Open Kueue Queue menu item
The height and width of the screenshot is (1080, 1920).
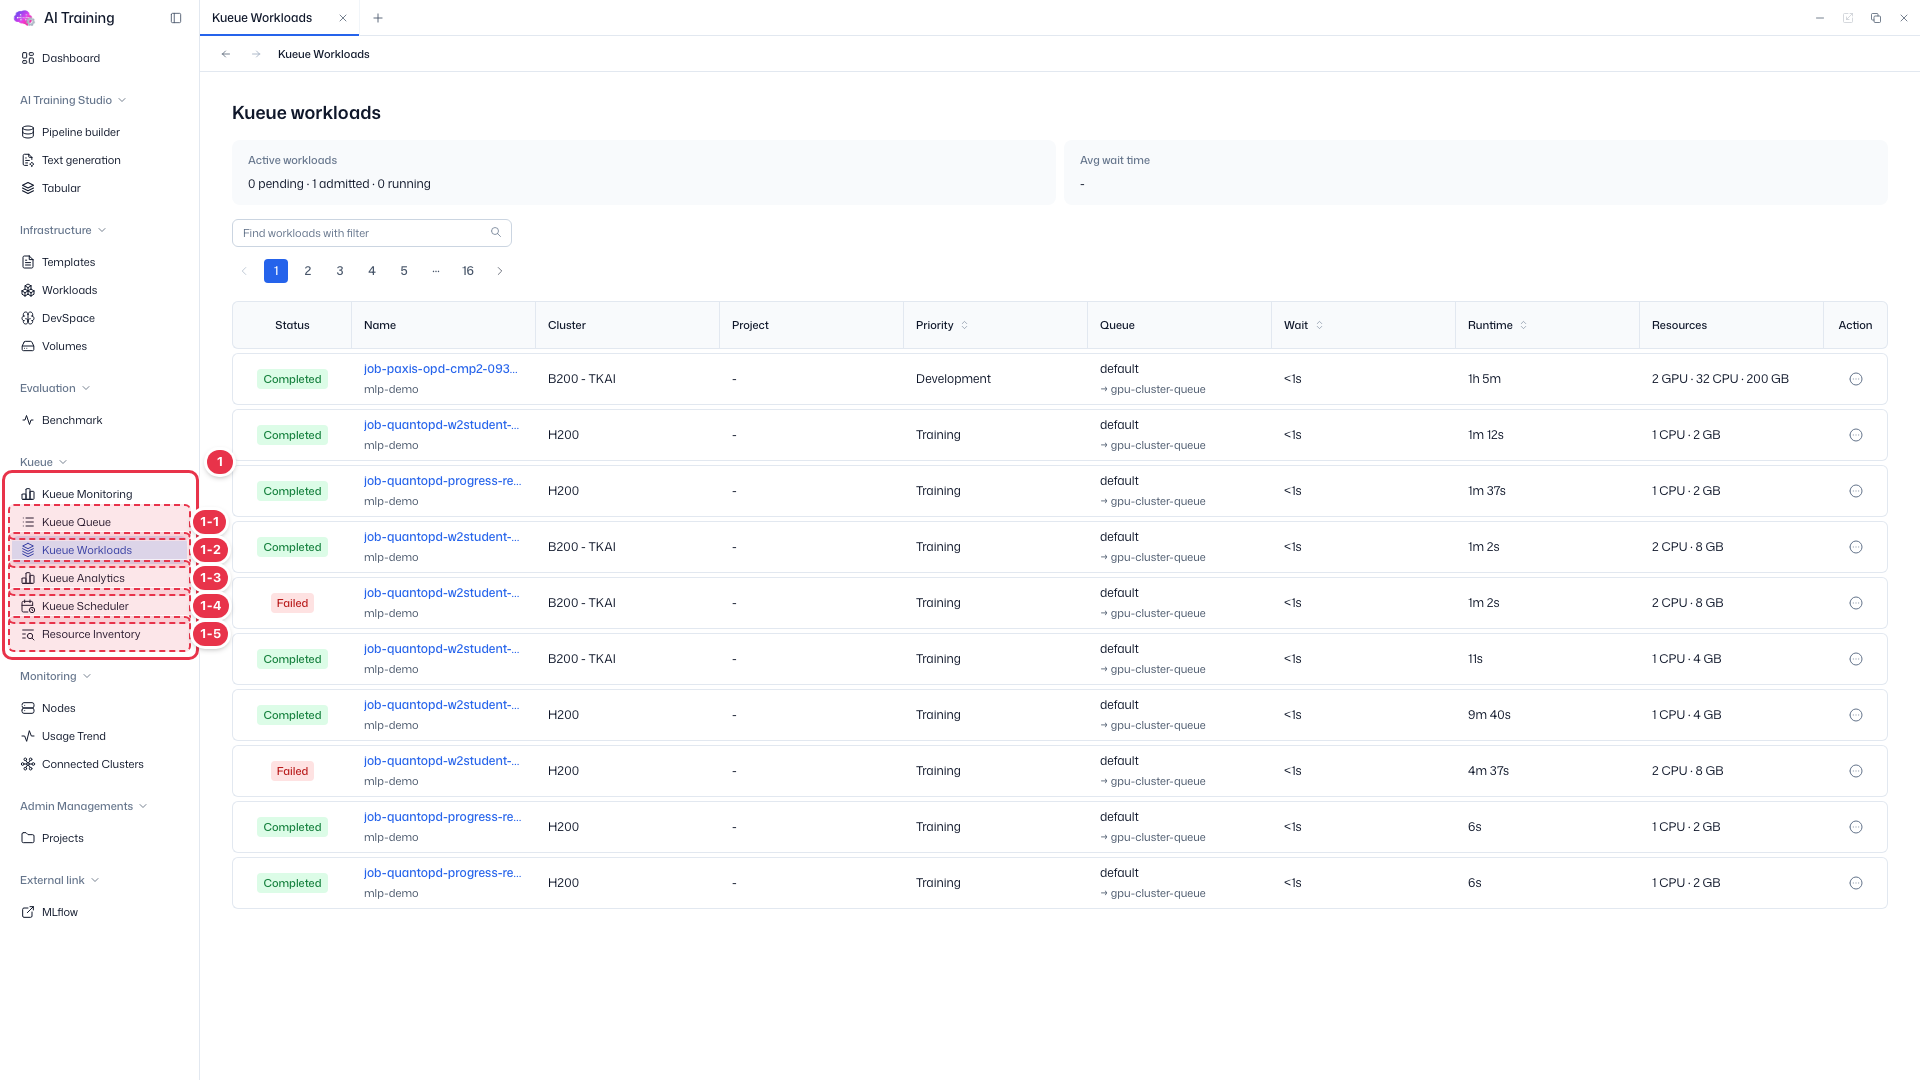pos(99,522)
